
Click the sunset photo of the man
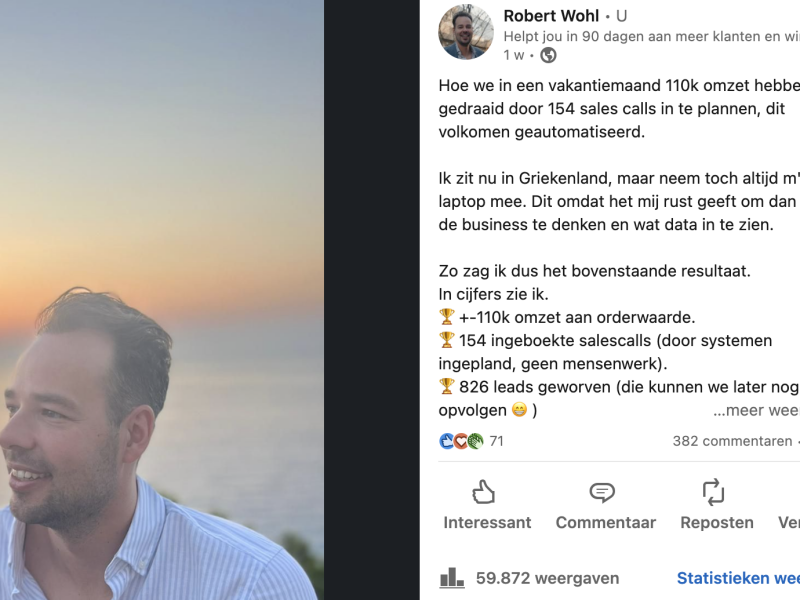pos(162,300)
